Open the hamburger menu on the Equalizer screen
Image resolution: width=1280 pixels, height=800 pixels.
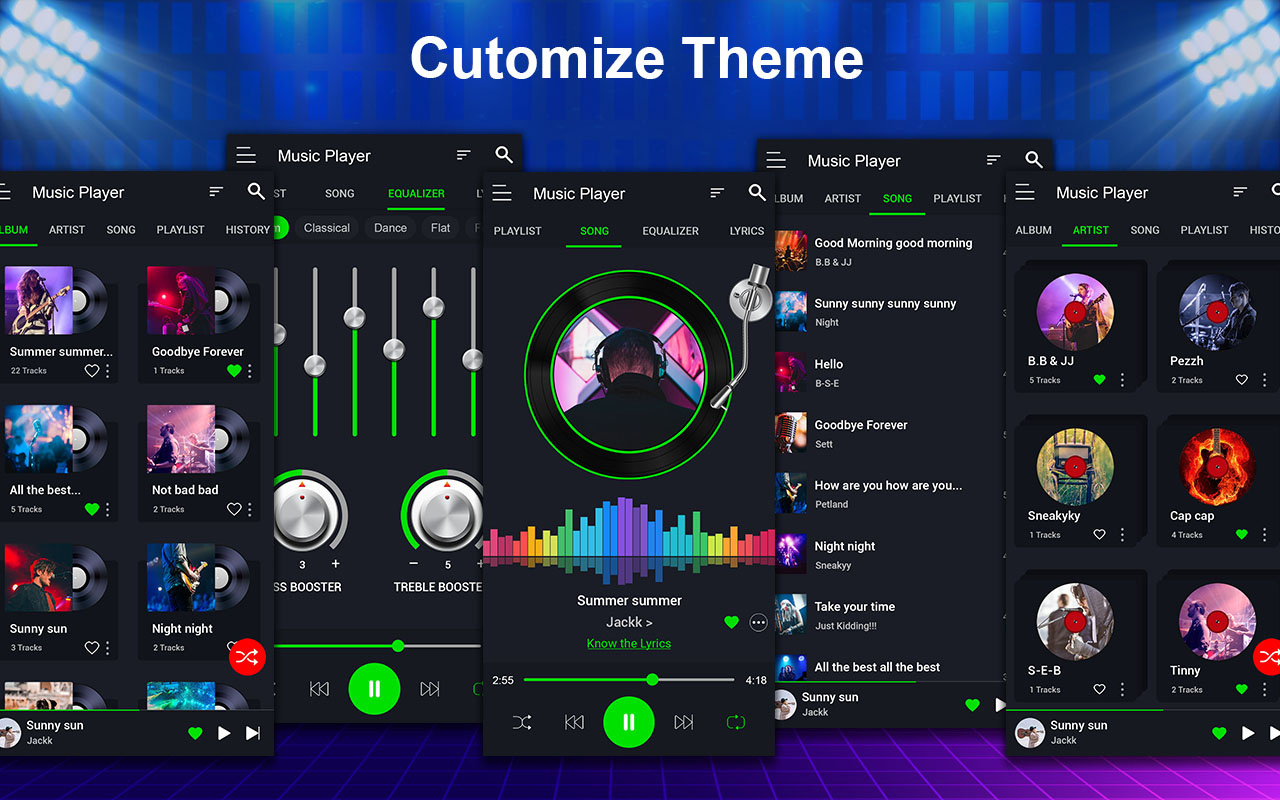246,156
